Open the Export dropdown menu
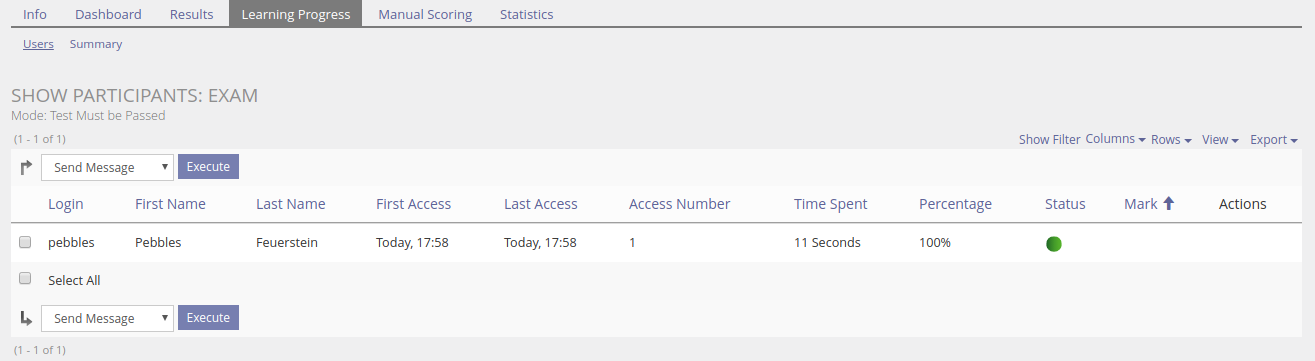 (1274, 140)
